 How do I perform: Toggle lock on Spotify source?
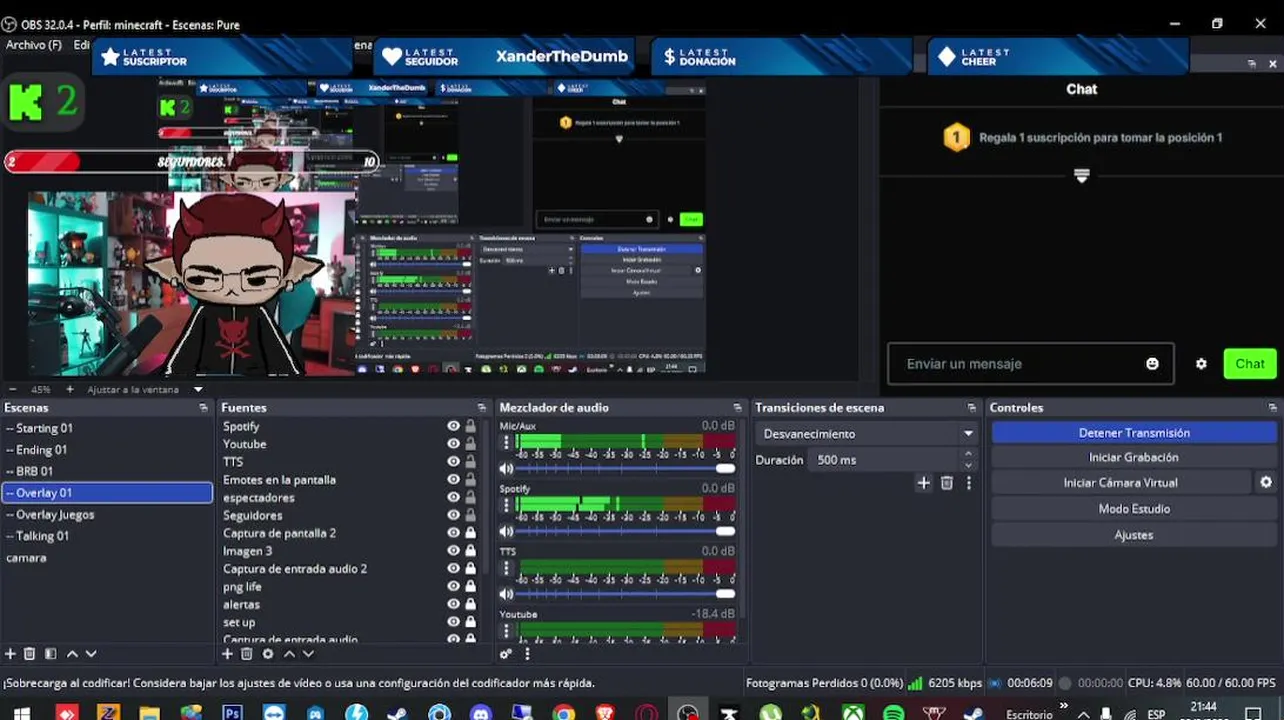(470, 426)
